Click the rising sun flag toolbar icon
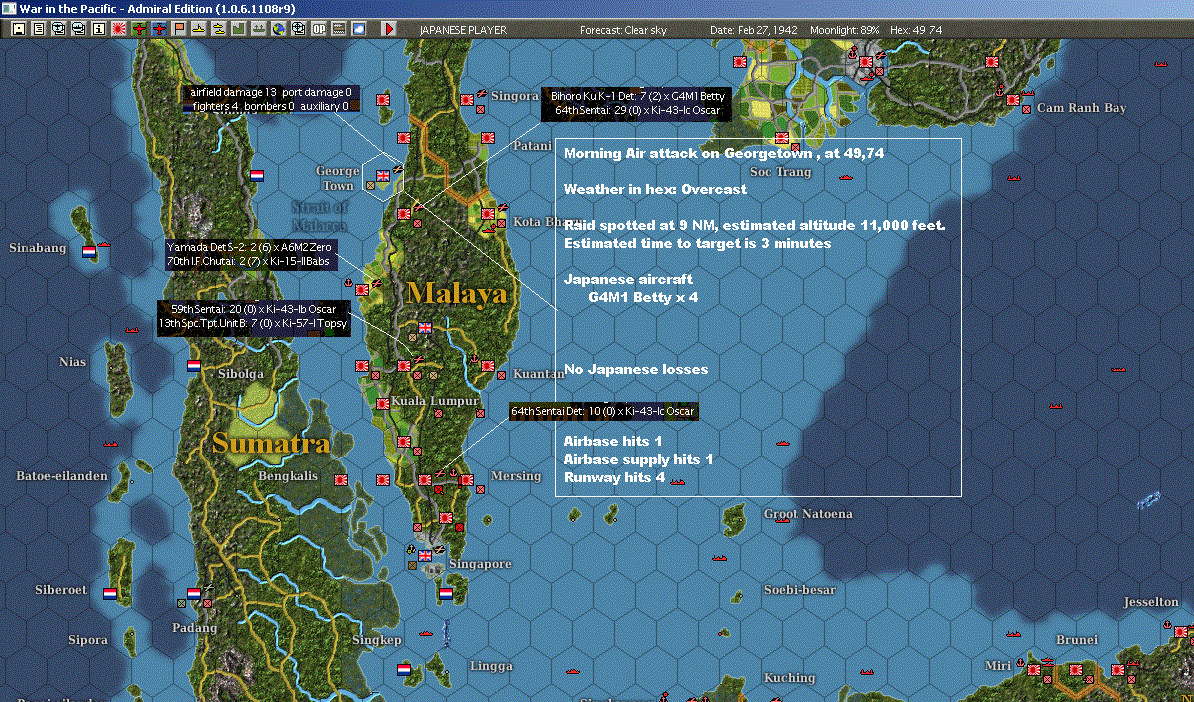The width and height of the screenshot is (1194, 702). click(x=119, y=29)
